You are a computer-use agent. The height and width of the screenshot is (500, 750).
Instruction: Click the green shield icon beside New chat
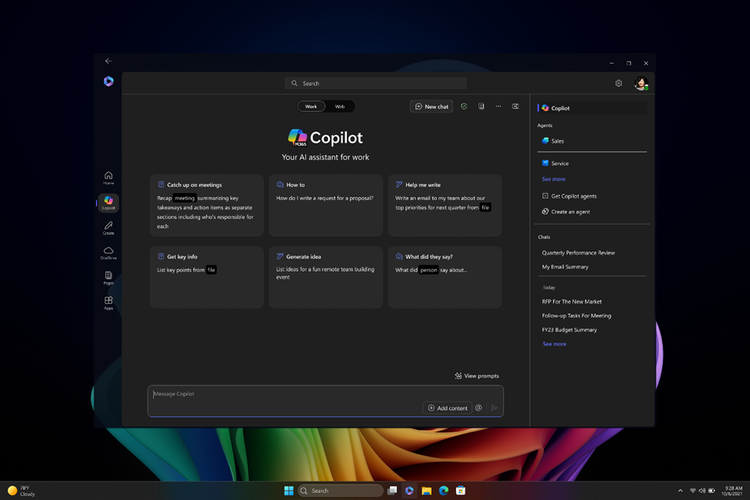464,106
